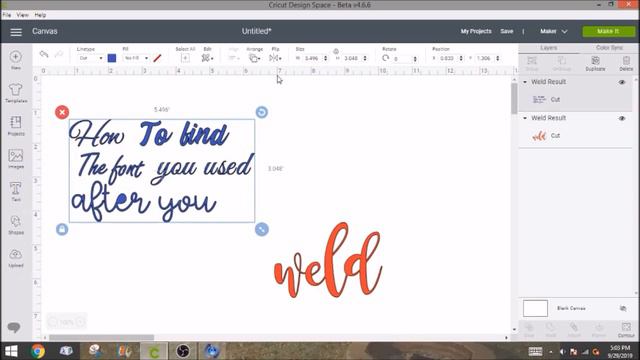The height and width of the screenshot is (360, 640).
Task: Open the View menu
Action: pyautogui.click(x=22, y=15)
